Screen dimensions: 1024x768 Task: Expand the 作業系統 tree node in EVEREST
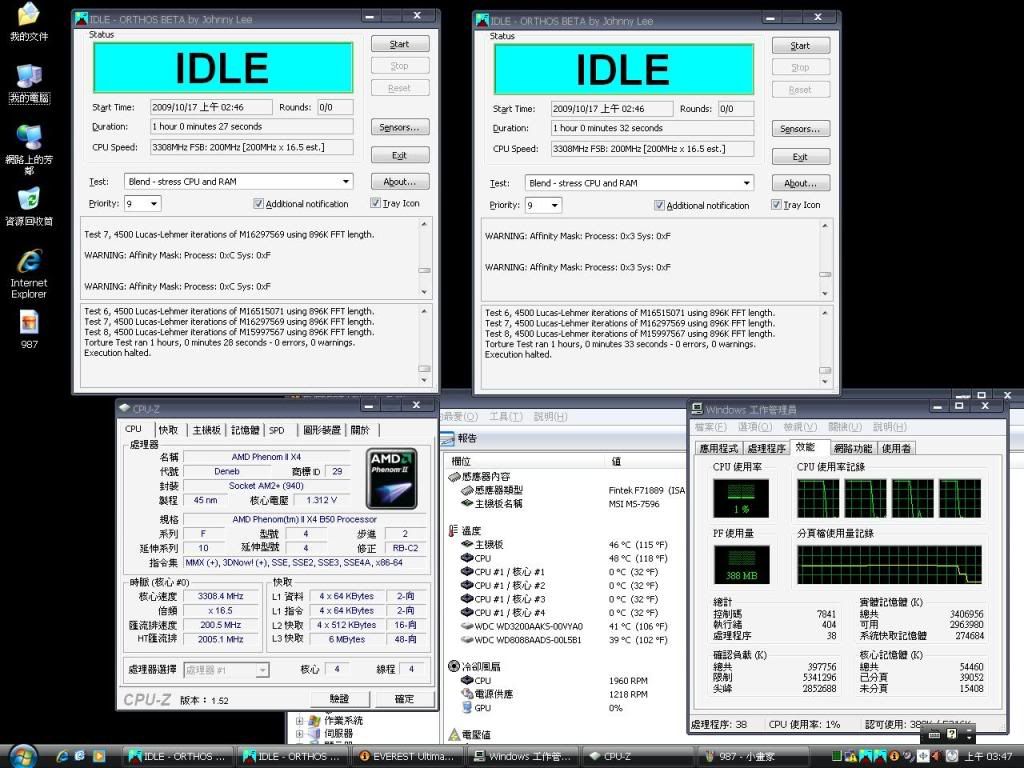coord(300,720)
